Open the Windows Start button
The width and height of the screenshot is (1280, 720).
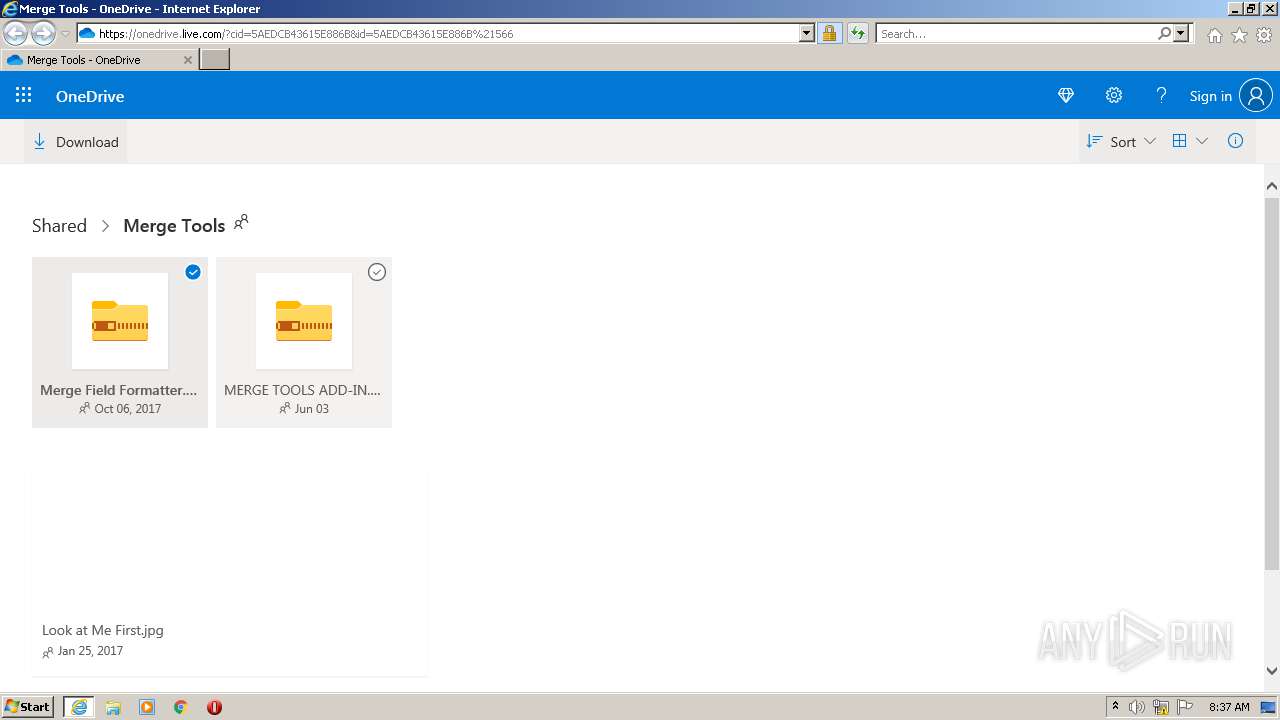click(x=28, y=707)
